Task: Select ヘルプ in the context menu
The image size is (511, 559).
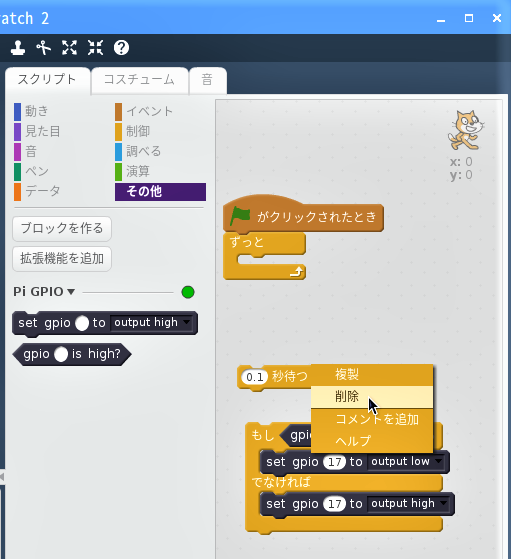Action: click(372, 441)
